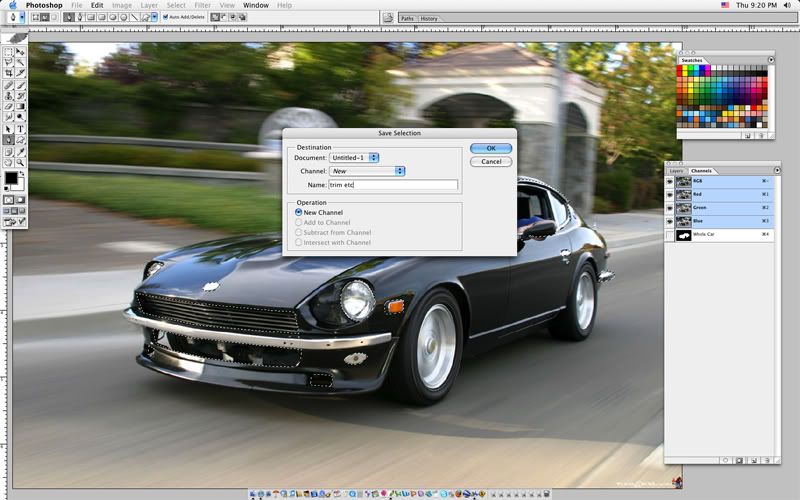Open the Window menu
Screen dimensions: 800x500
coord(255,5)
